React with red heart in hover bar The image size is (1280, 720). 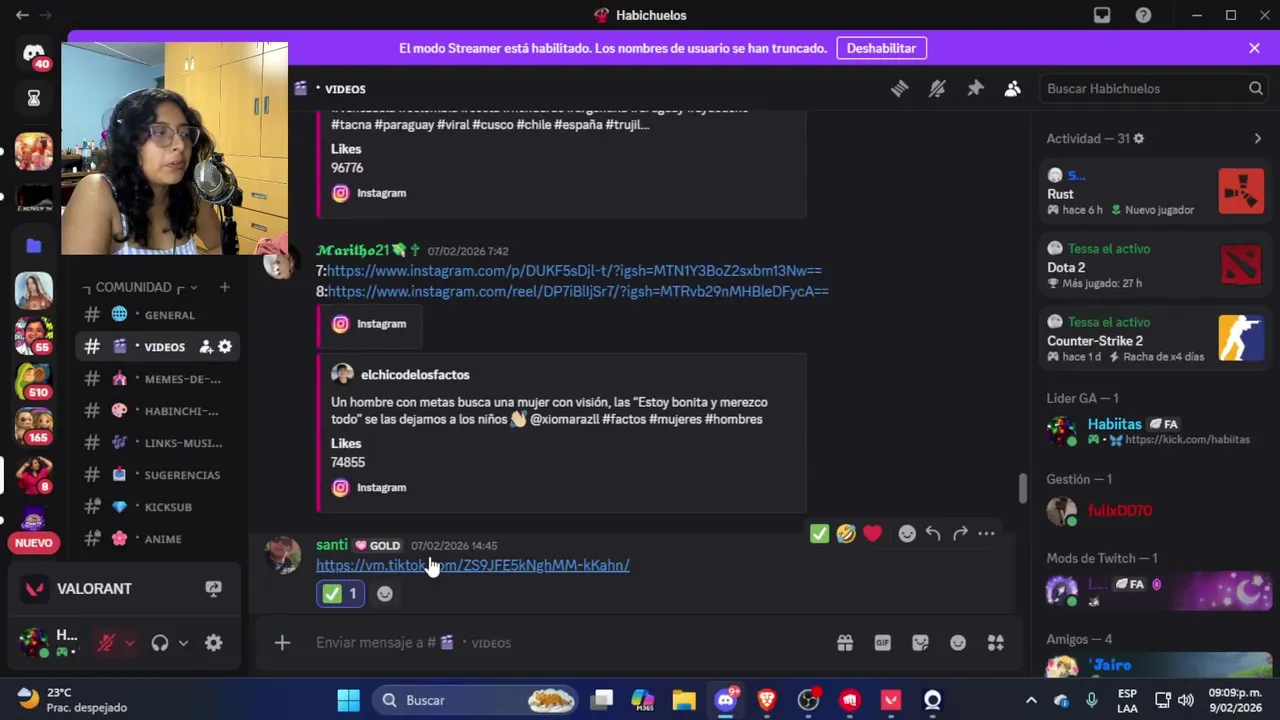pos(872,534)
